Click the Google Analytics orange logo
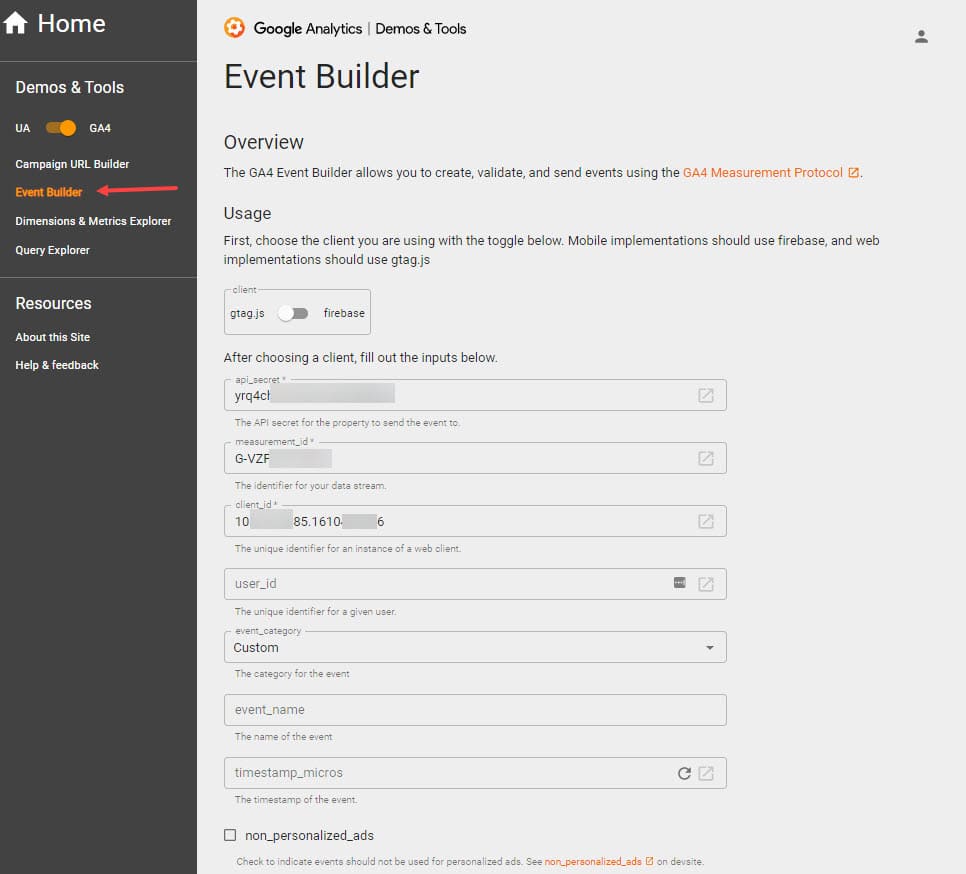 (234, 28)
